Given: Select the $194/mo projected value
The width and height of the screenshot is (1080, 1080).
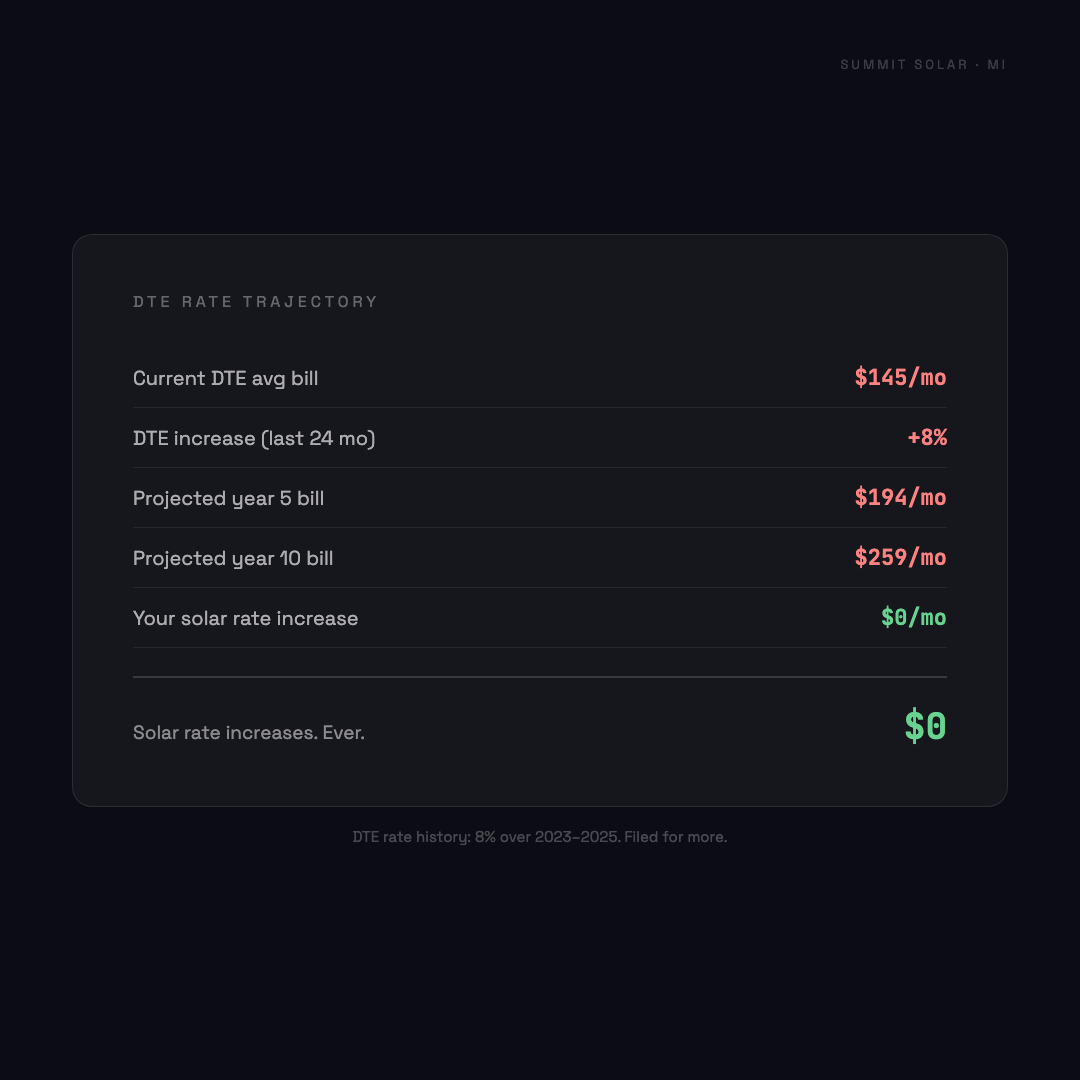Looking at the screenshot, I should [900, 498].
